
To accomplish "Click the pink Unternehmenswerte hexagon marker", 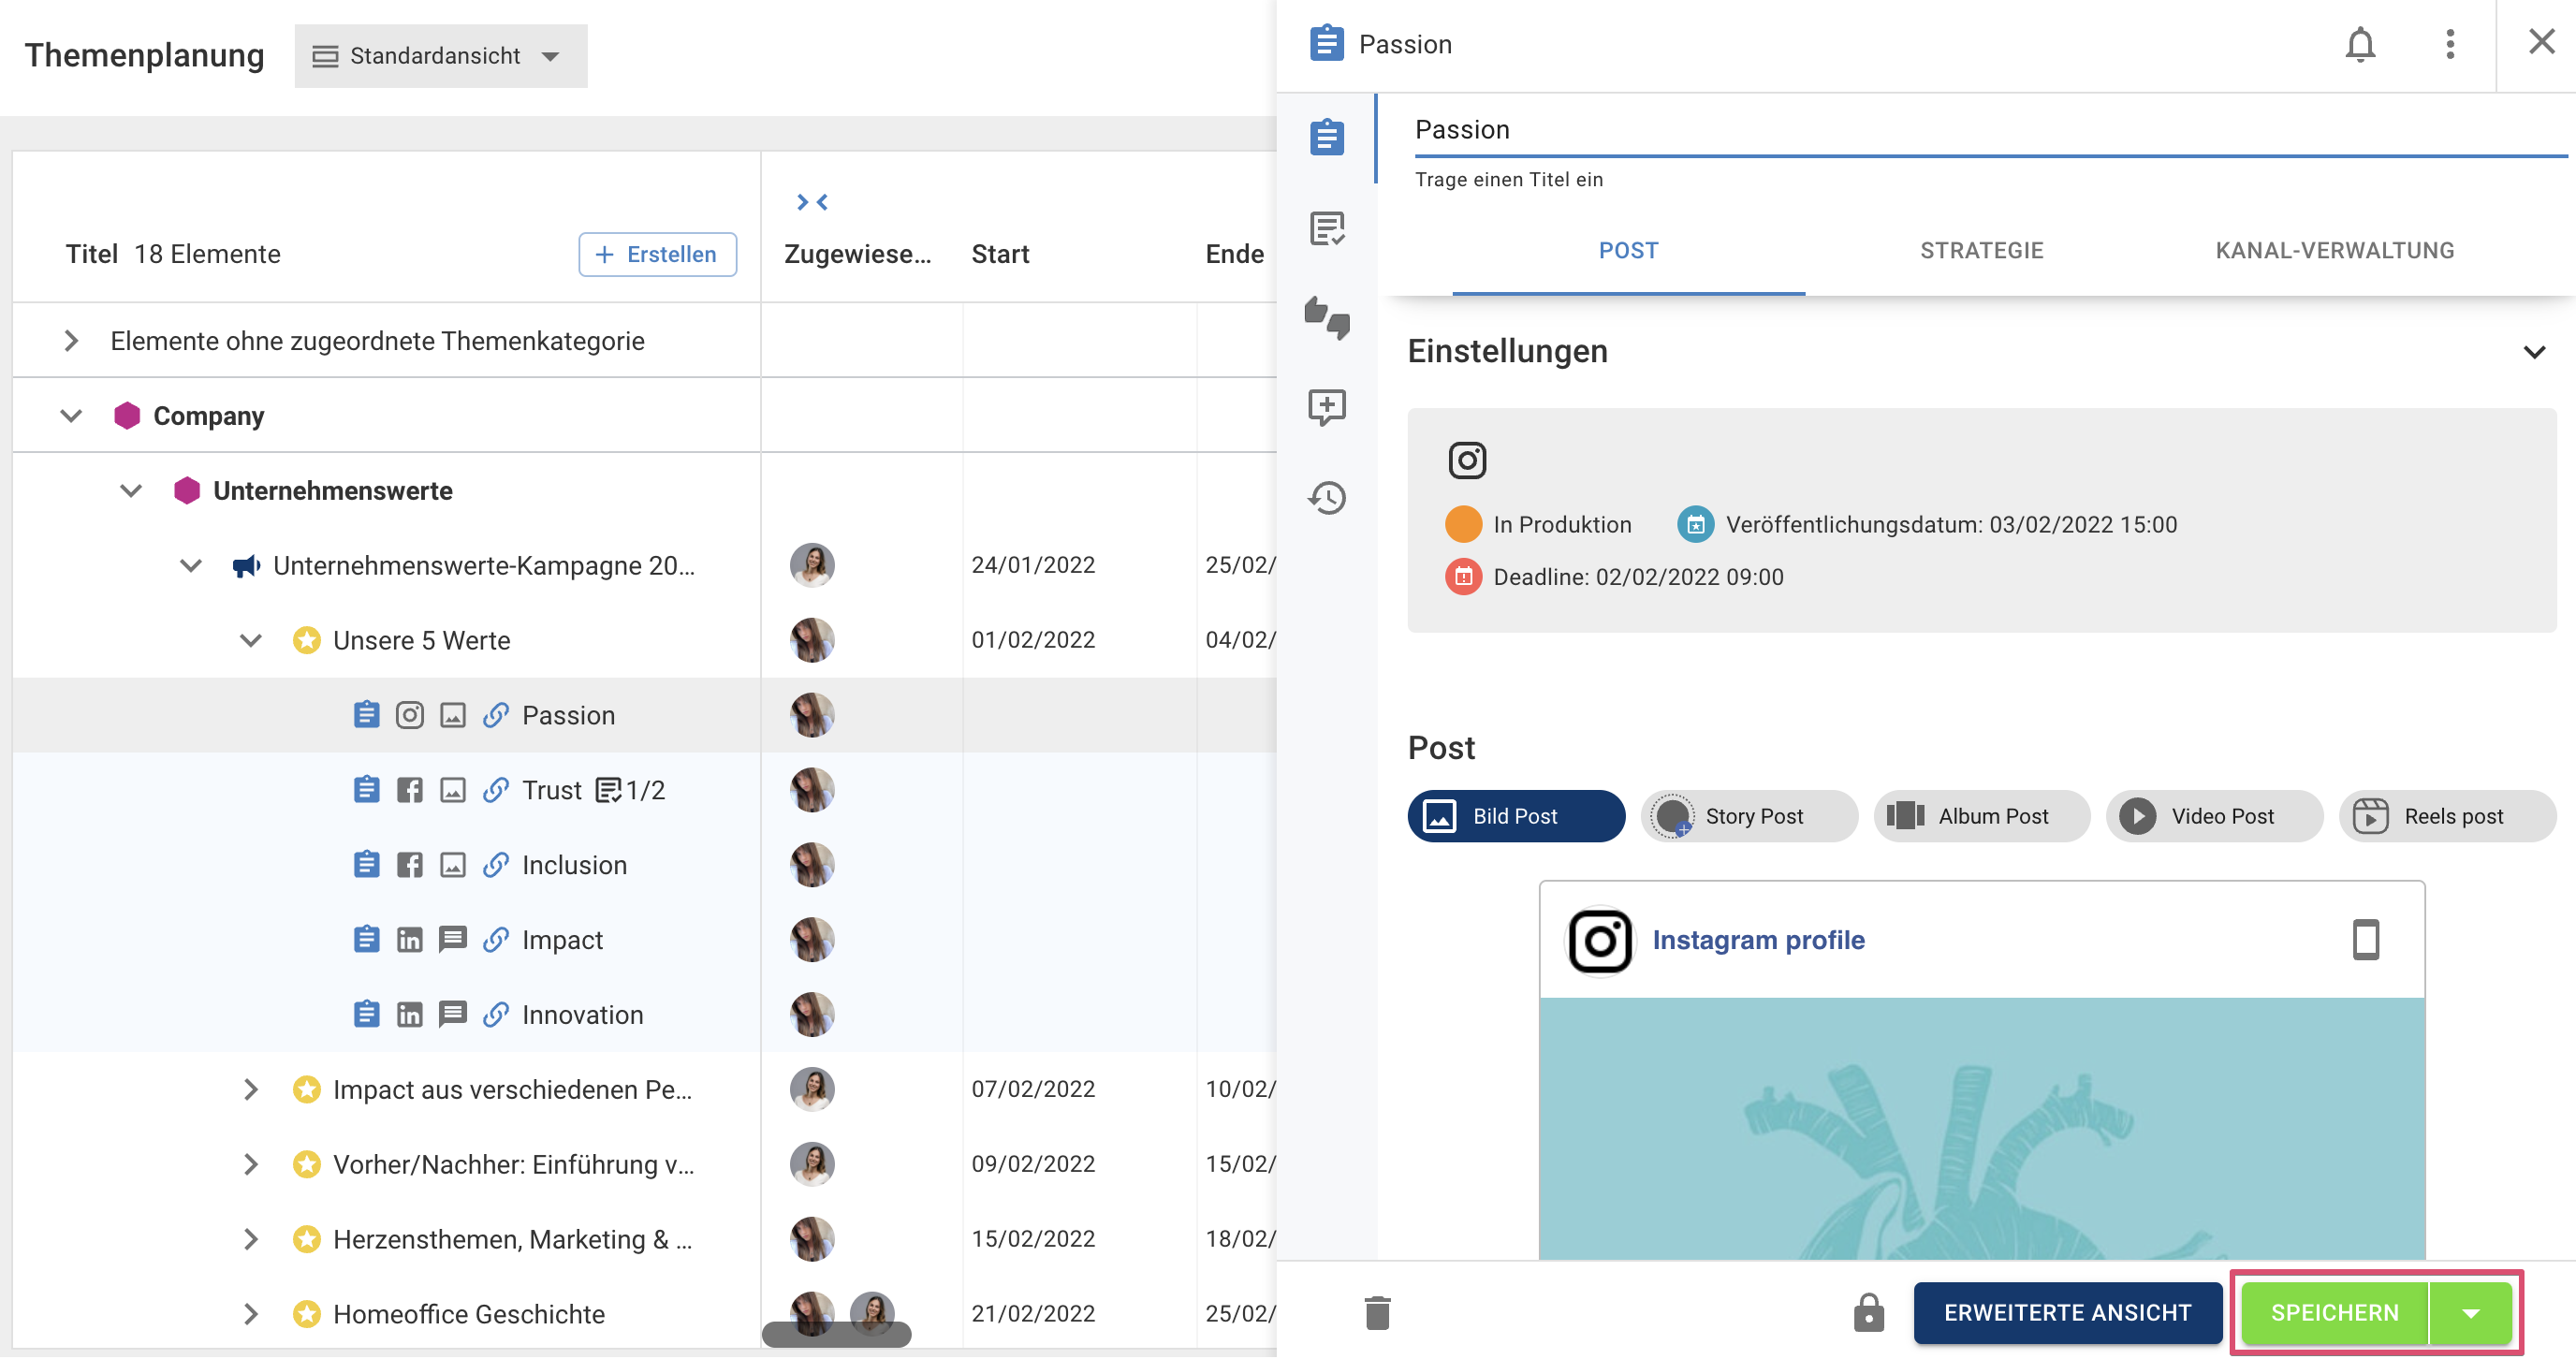I will (187, 491).
